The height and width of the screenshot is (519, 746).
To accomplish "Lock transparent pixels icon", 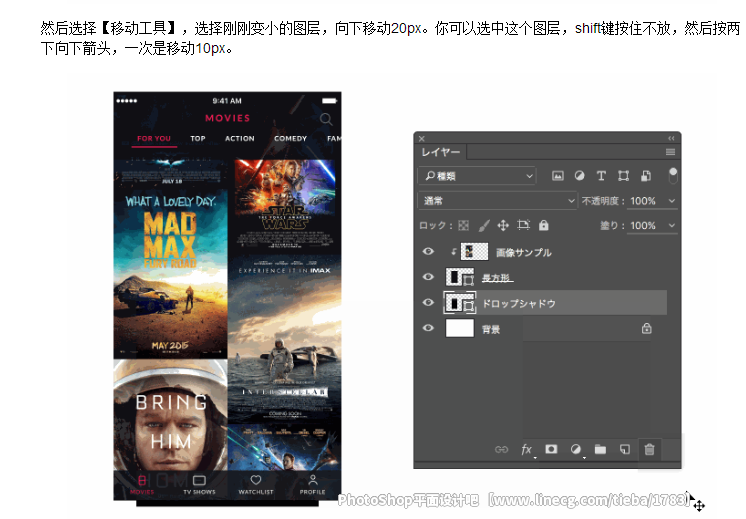I will pyautogui.click(x=463, y=225).
